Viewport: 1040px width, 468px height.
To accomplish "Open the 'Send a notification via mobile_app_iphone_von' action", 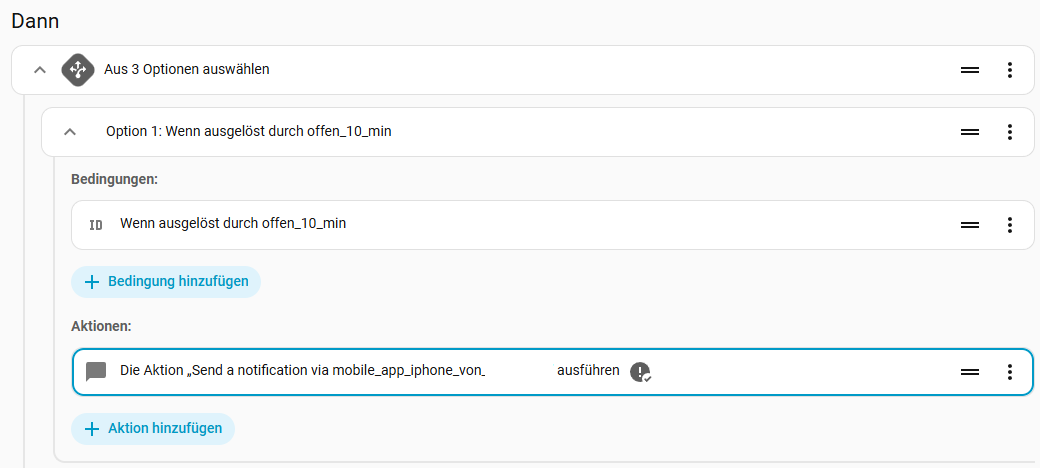I will [552, 372].
